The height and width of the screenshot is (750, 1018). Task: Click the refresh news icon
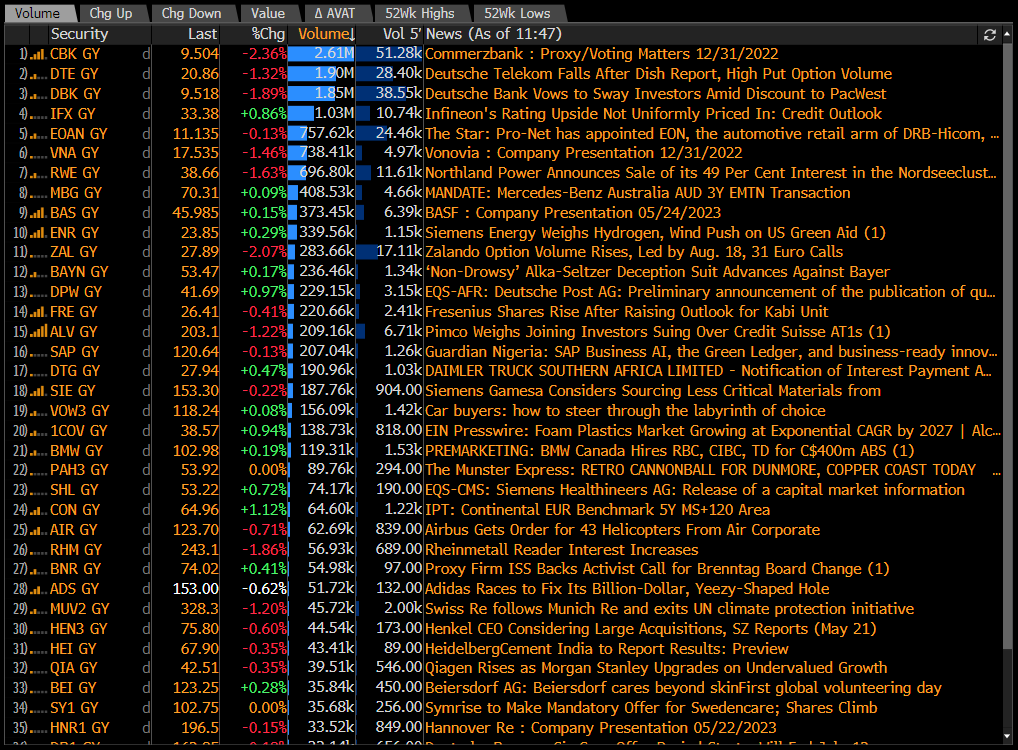click(x=989, y=34)
